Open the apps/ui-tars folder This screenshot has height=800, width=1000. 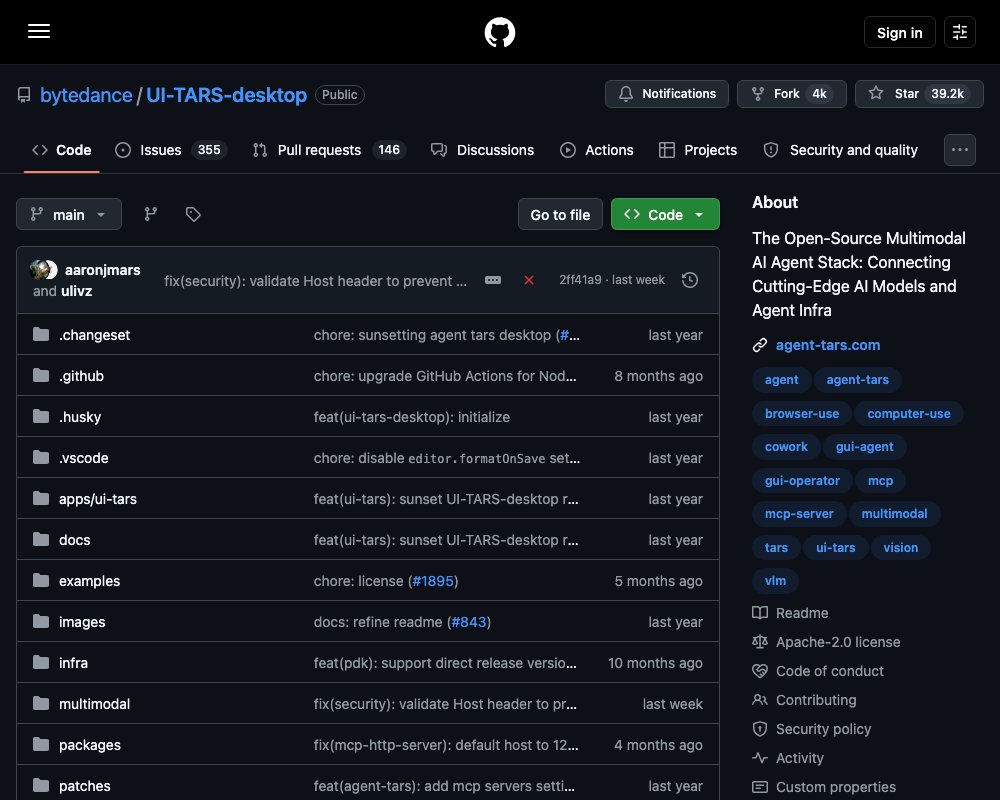(98, 499)
